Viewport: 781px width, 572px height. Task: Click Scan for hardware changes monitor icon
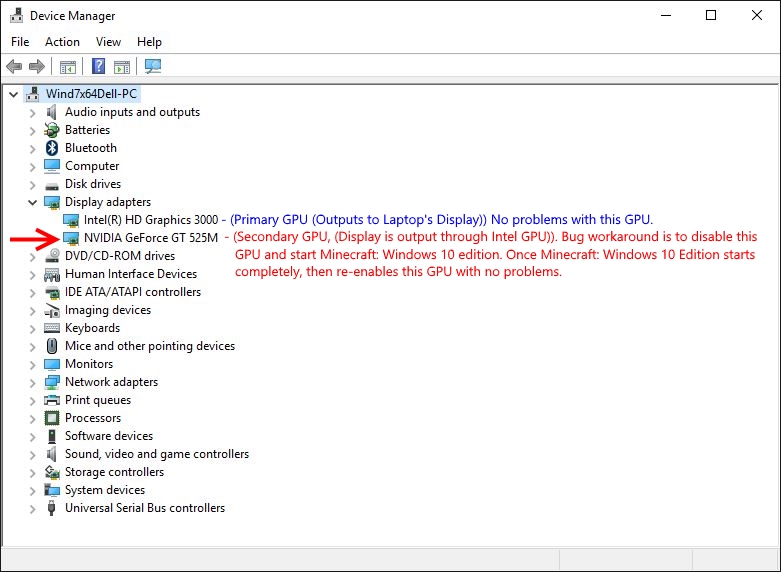point(153,67)
